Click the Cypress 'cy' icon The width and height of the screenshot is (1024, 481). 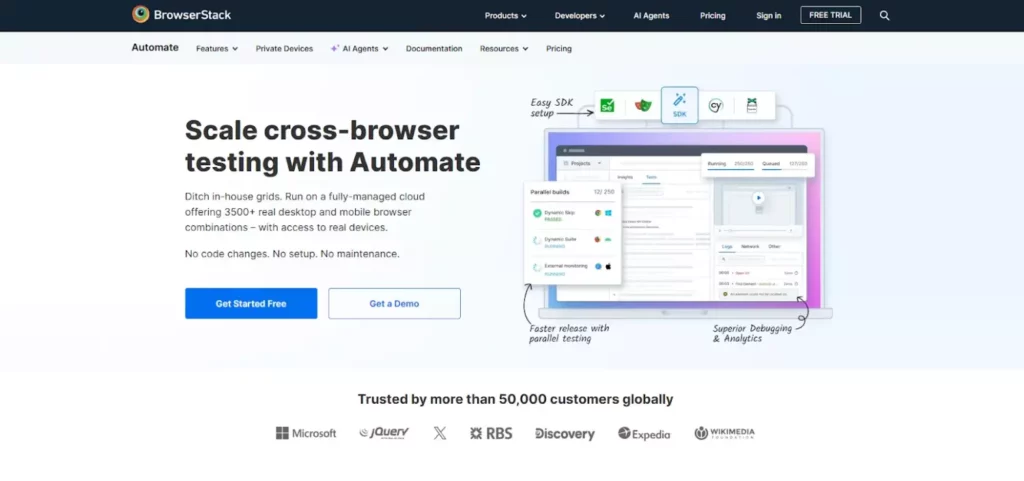[x=716, y=106]
